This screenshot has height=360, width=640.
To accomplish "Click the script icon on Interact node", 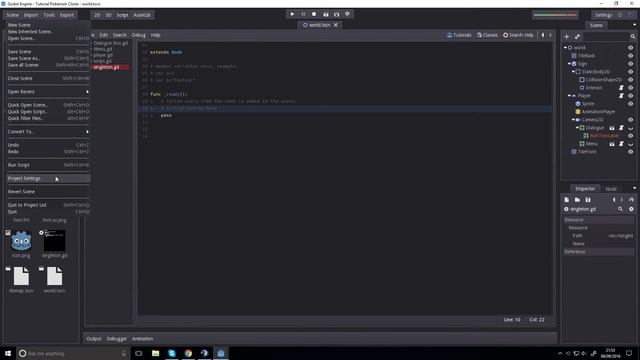I will click(x=621, y=88).
